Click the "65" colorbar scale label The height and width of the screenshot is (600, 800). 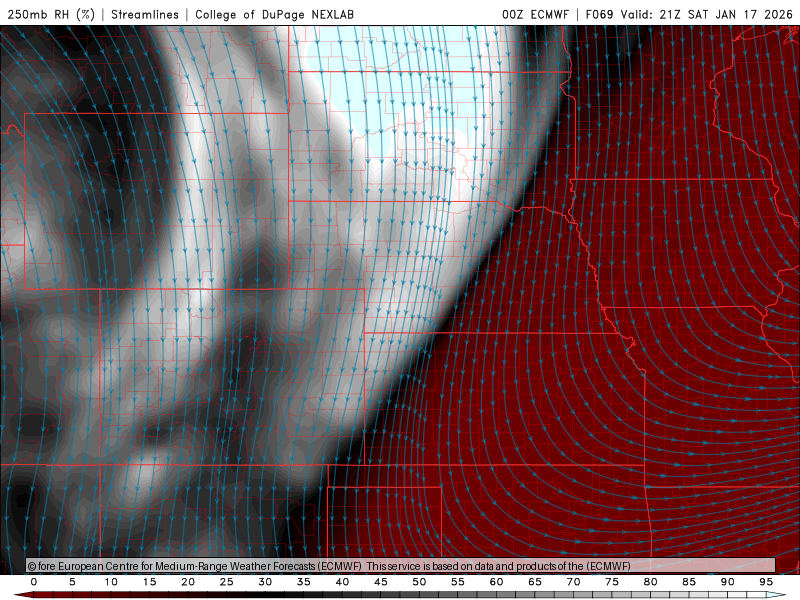(x=535, y=582)
